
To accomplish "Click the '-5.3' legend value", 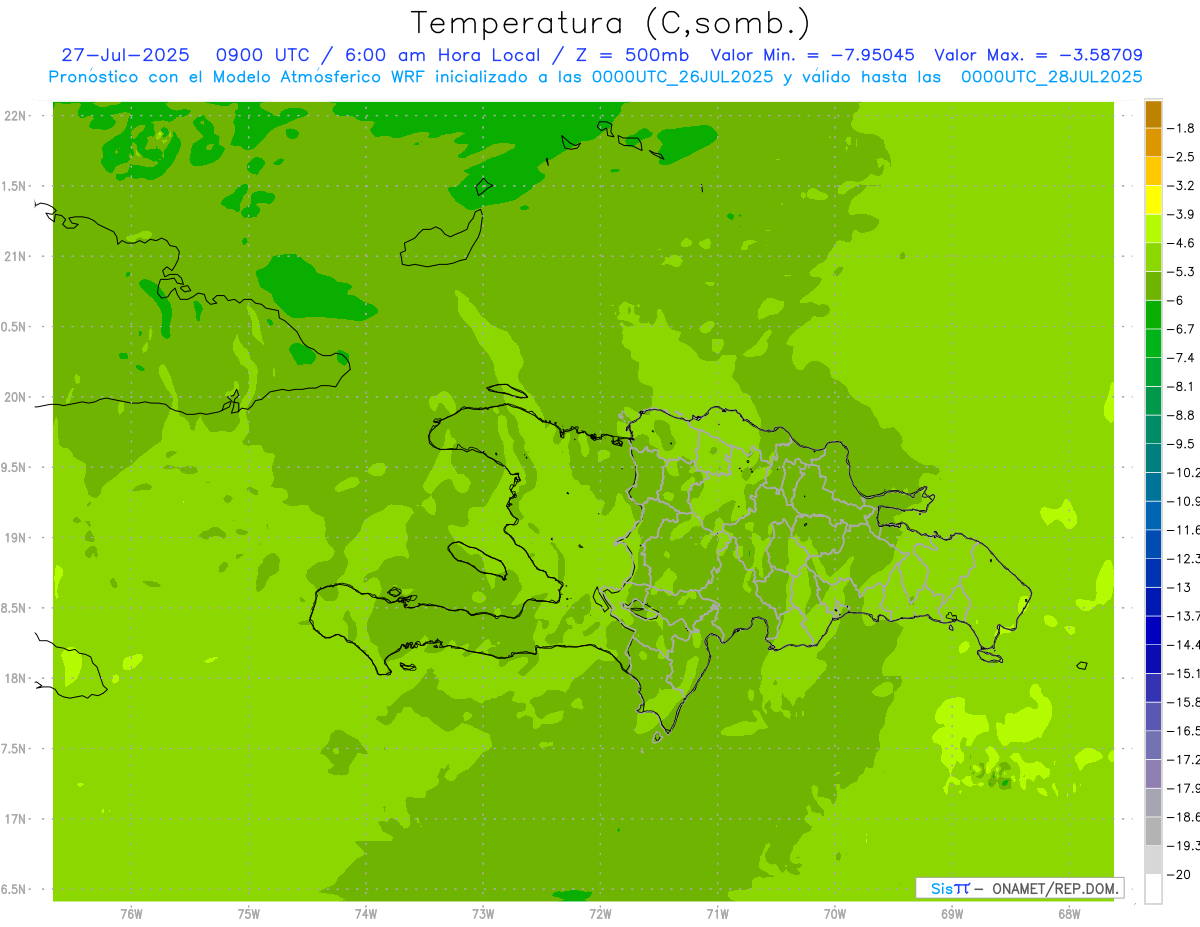I will pyautogui.click(x=1183, y=272).
